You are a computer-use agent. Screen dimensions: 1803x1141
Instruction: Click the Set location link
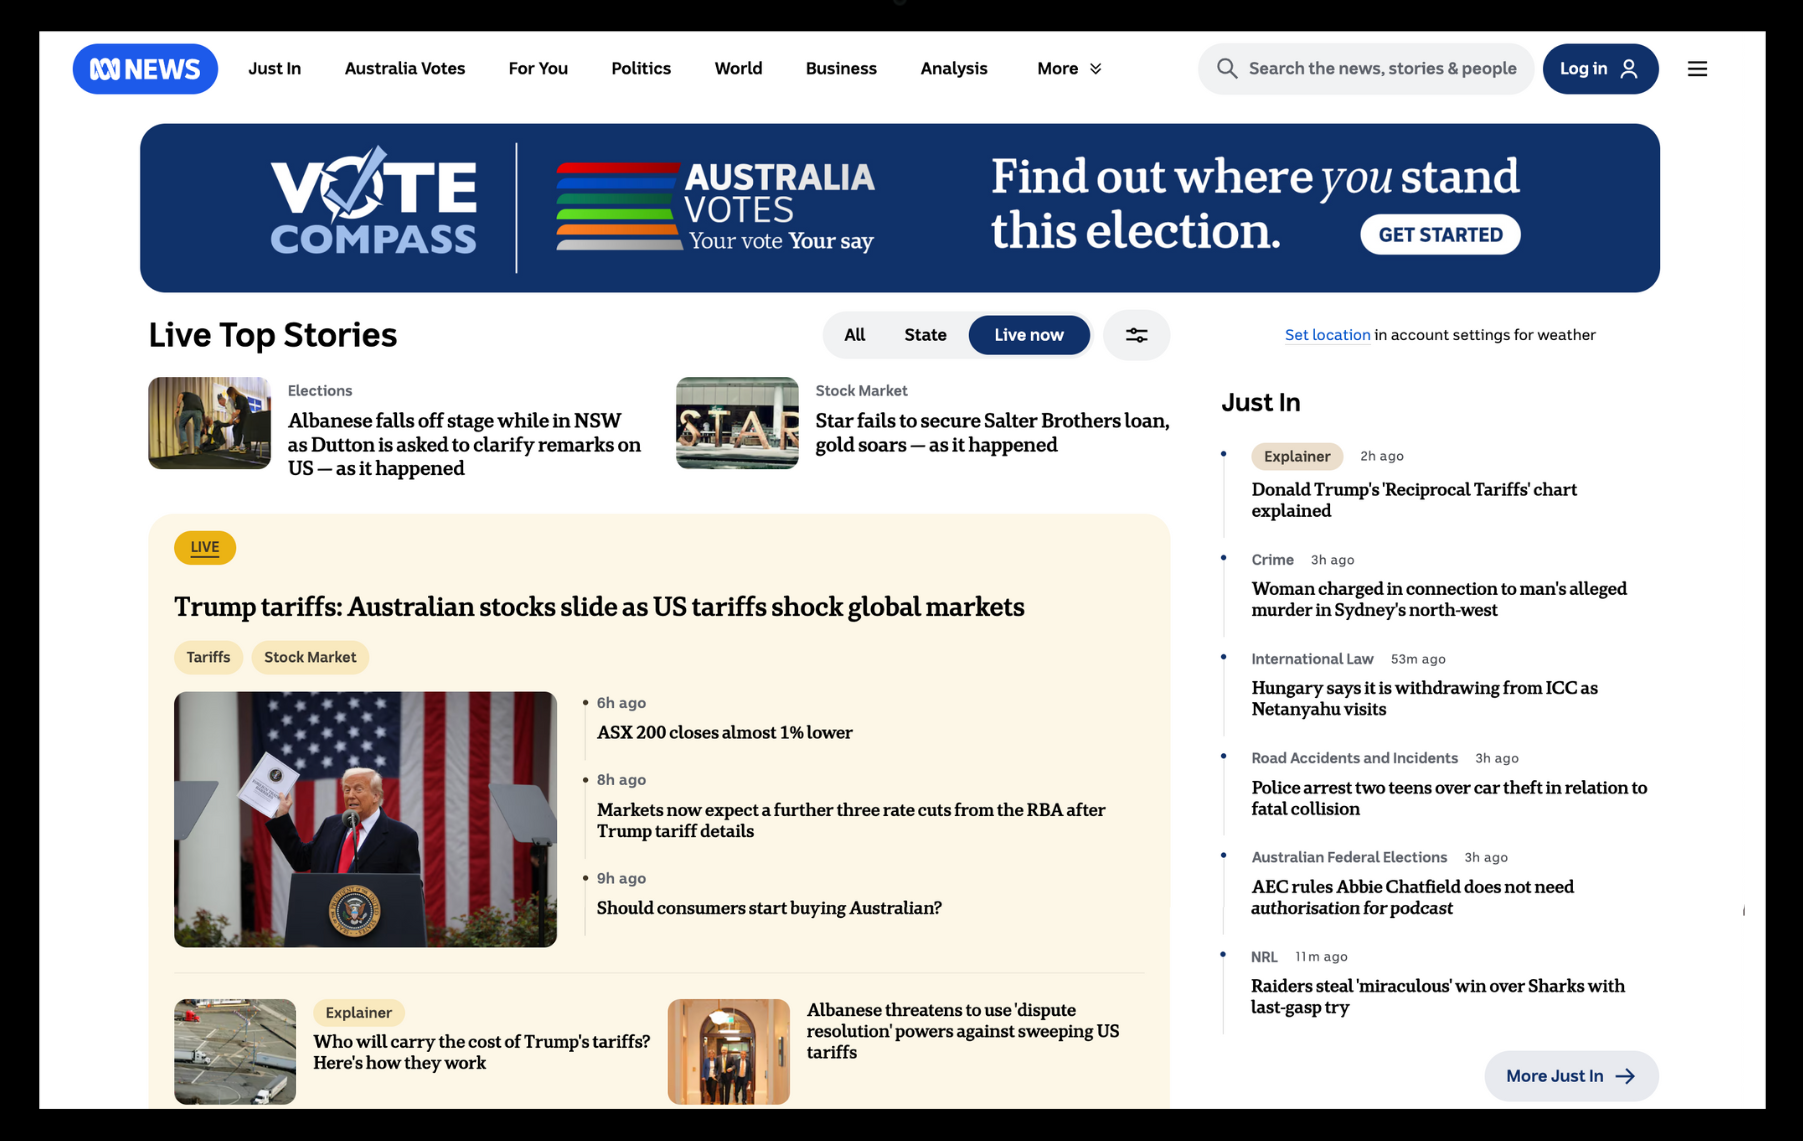1327,335
